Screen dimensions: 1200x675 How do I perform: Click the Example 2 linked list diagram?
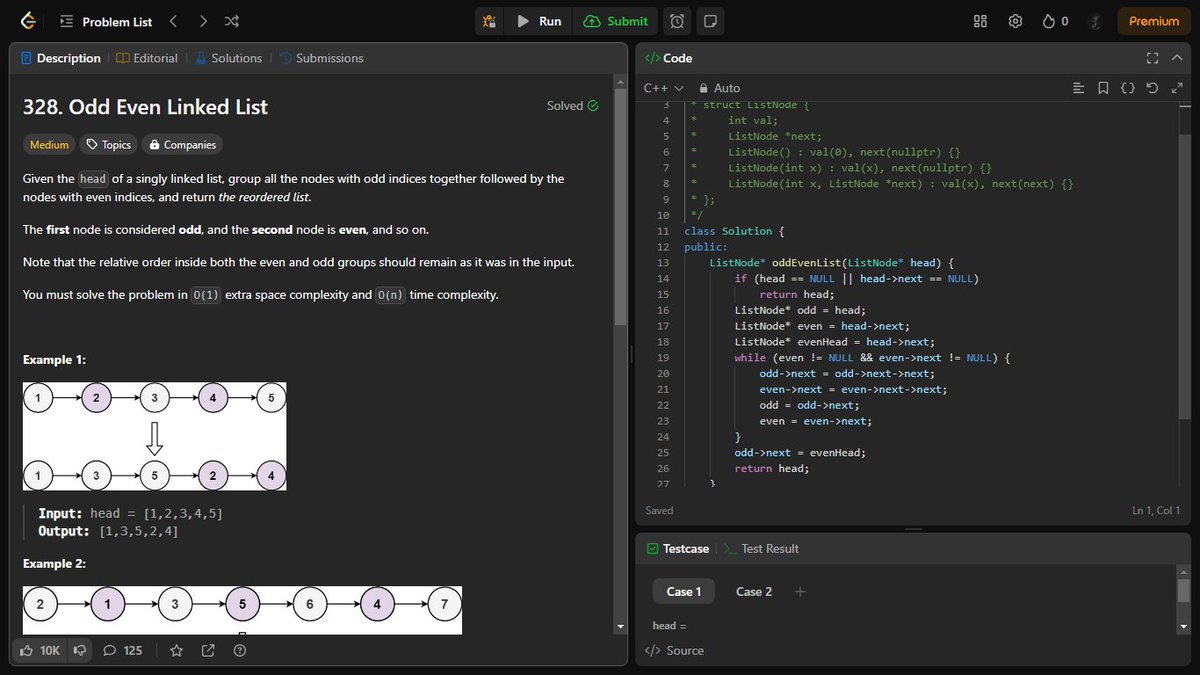(243, 610)
